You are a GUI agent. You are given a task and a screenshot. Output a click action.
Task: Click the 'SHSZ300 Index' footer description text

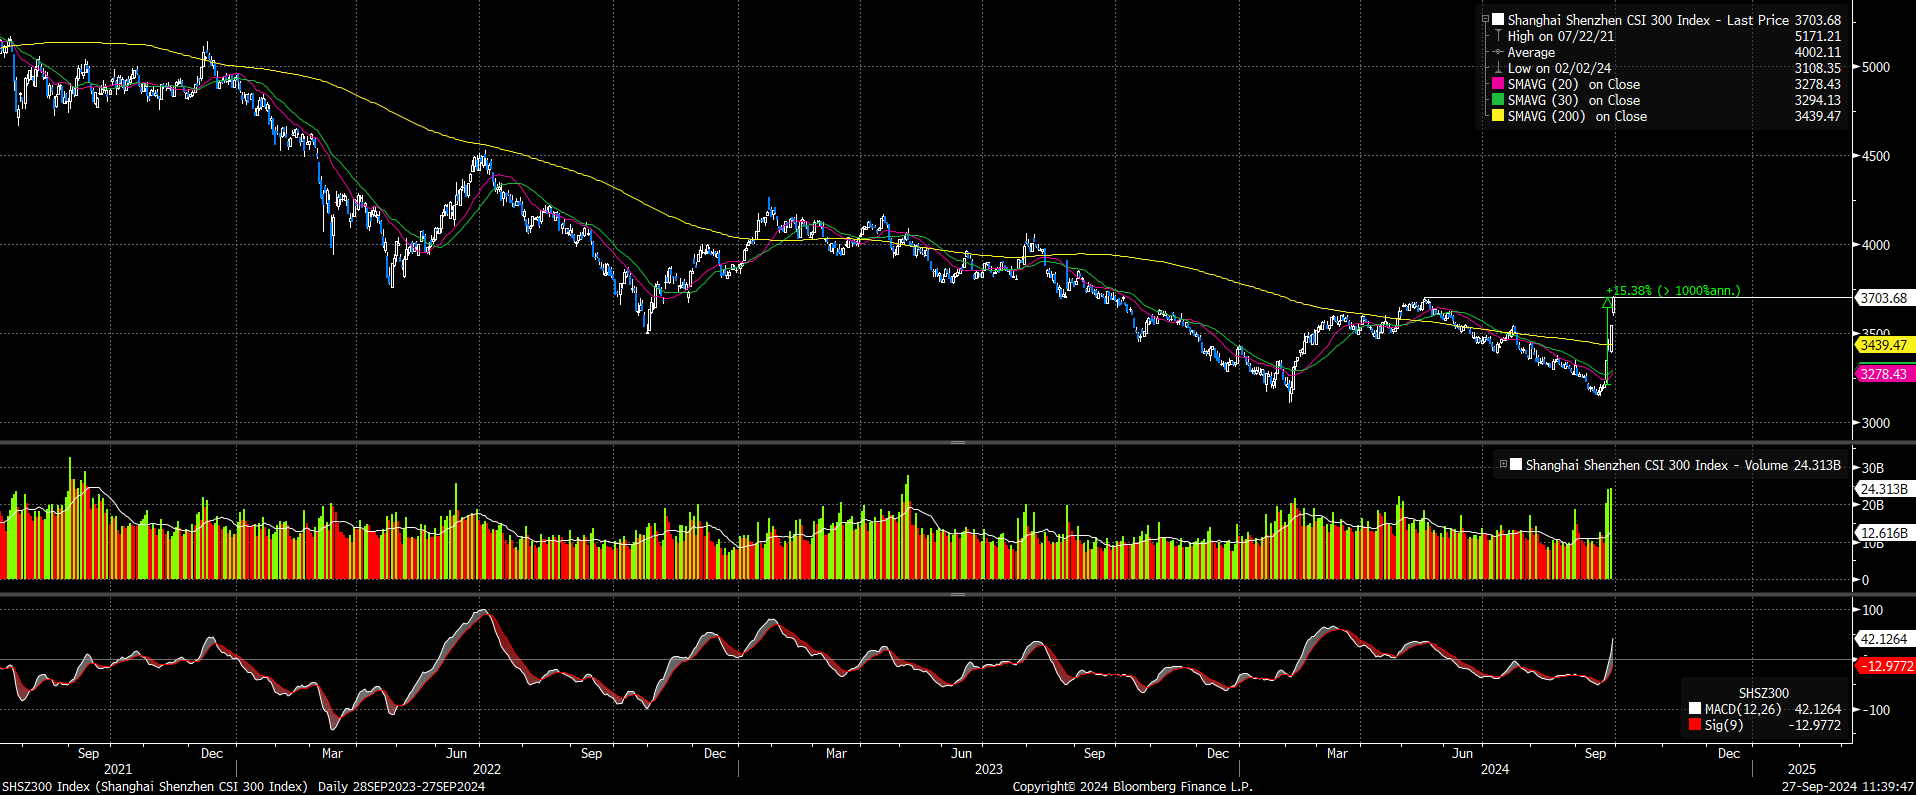pos(155,787)
